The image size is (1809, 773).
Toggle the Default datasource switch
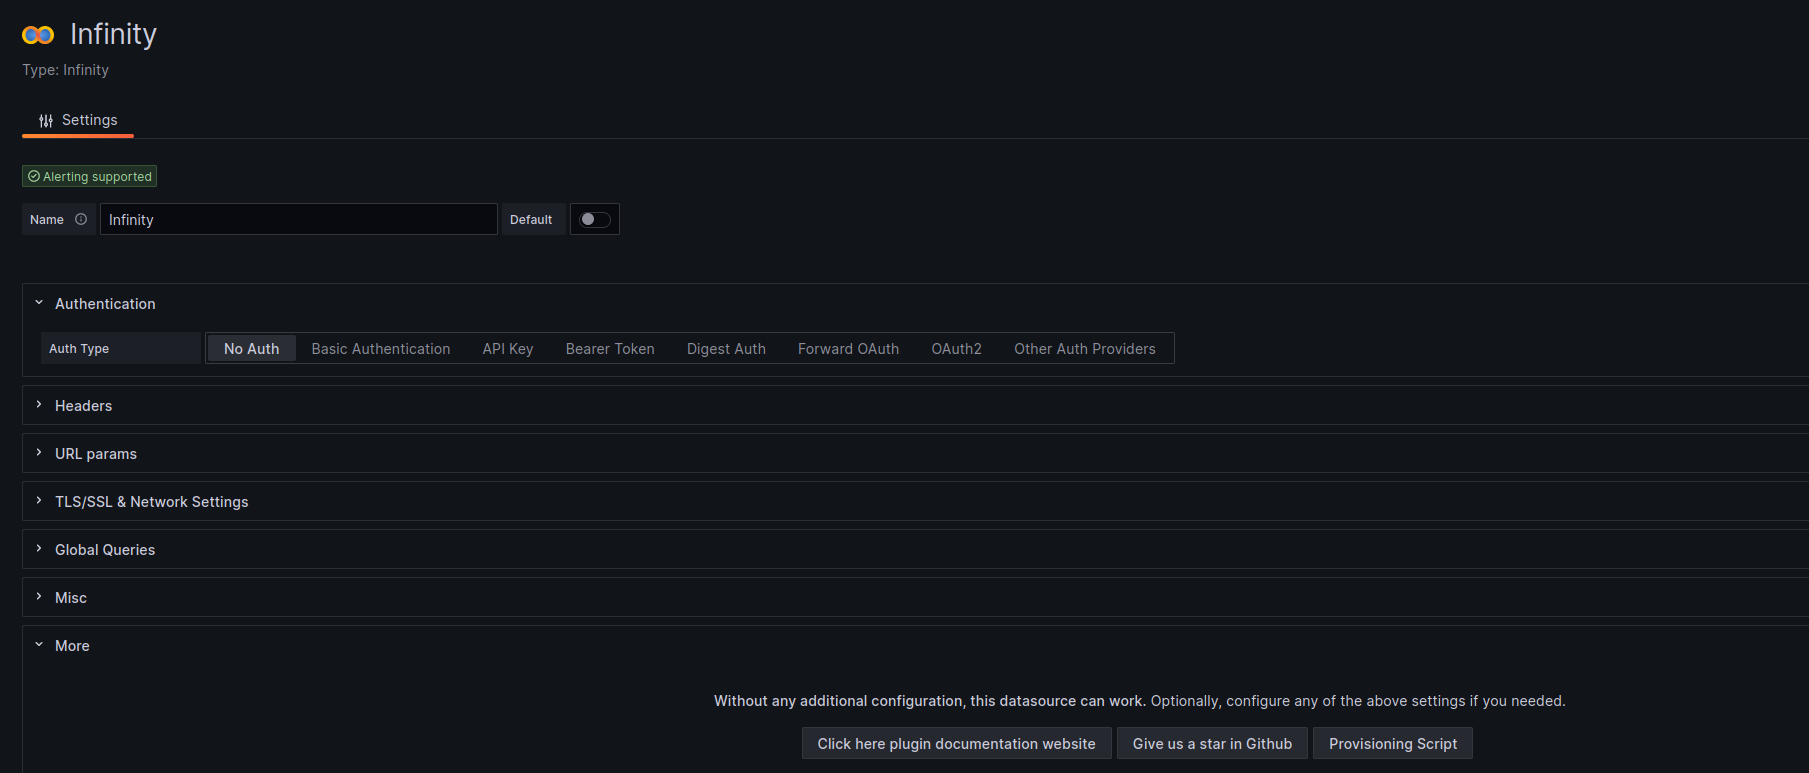595,219
